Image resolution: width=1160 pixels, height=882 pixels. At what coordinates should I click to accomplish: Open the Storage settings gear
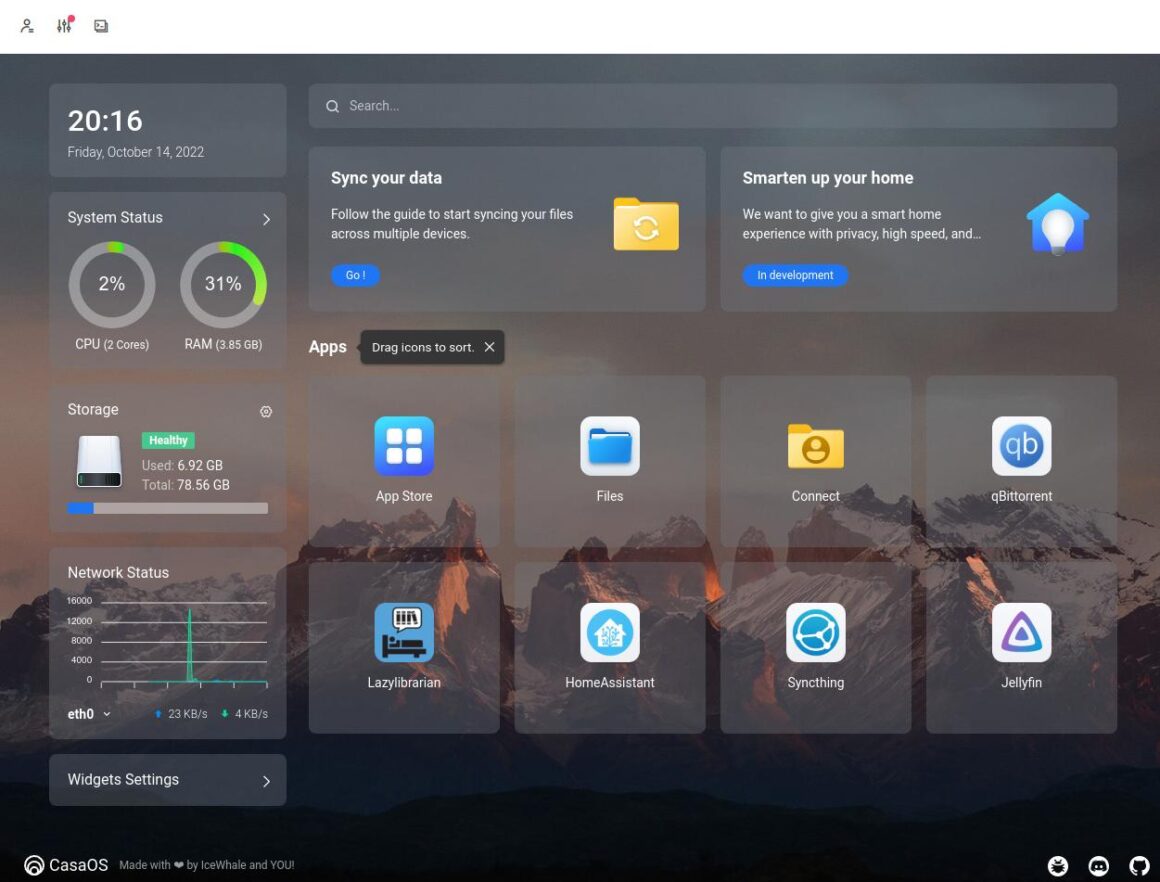tap(266, 411)
